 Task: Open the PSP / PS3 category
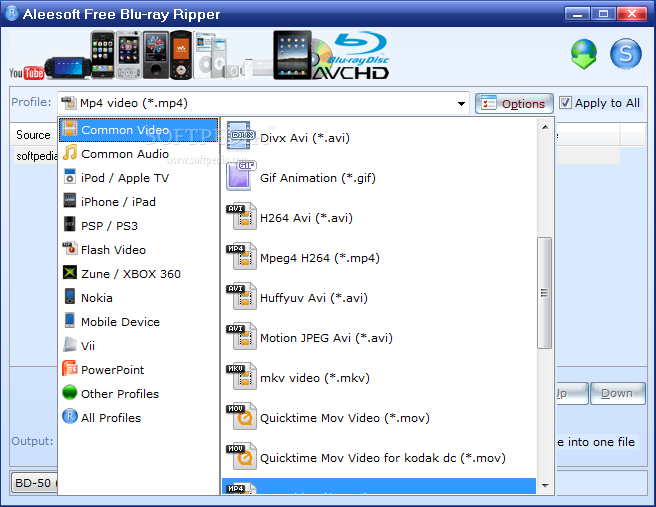coord(138,225)
